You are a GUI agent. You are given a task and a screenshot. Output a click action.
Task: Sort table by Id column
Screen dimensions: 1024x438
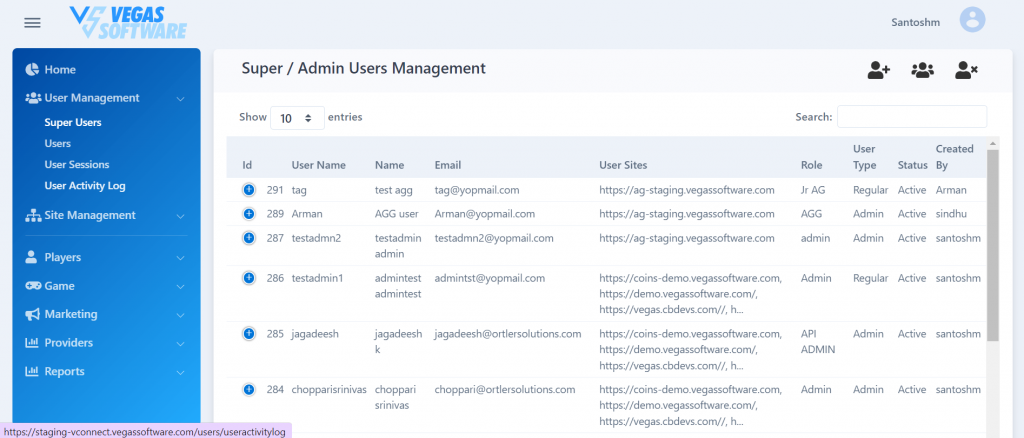[x=247, y=165]
